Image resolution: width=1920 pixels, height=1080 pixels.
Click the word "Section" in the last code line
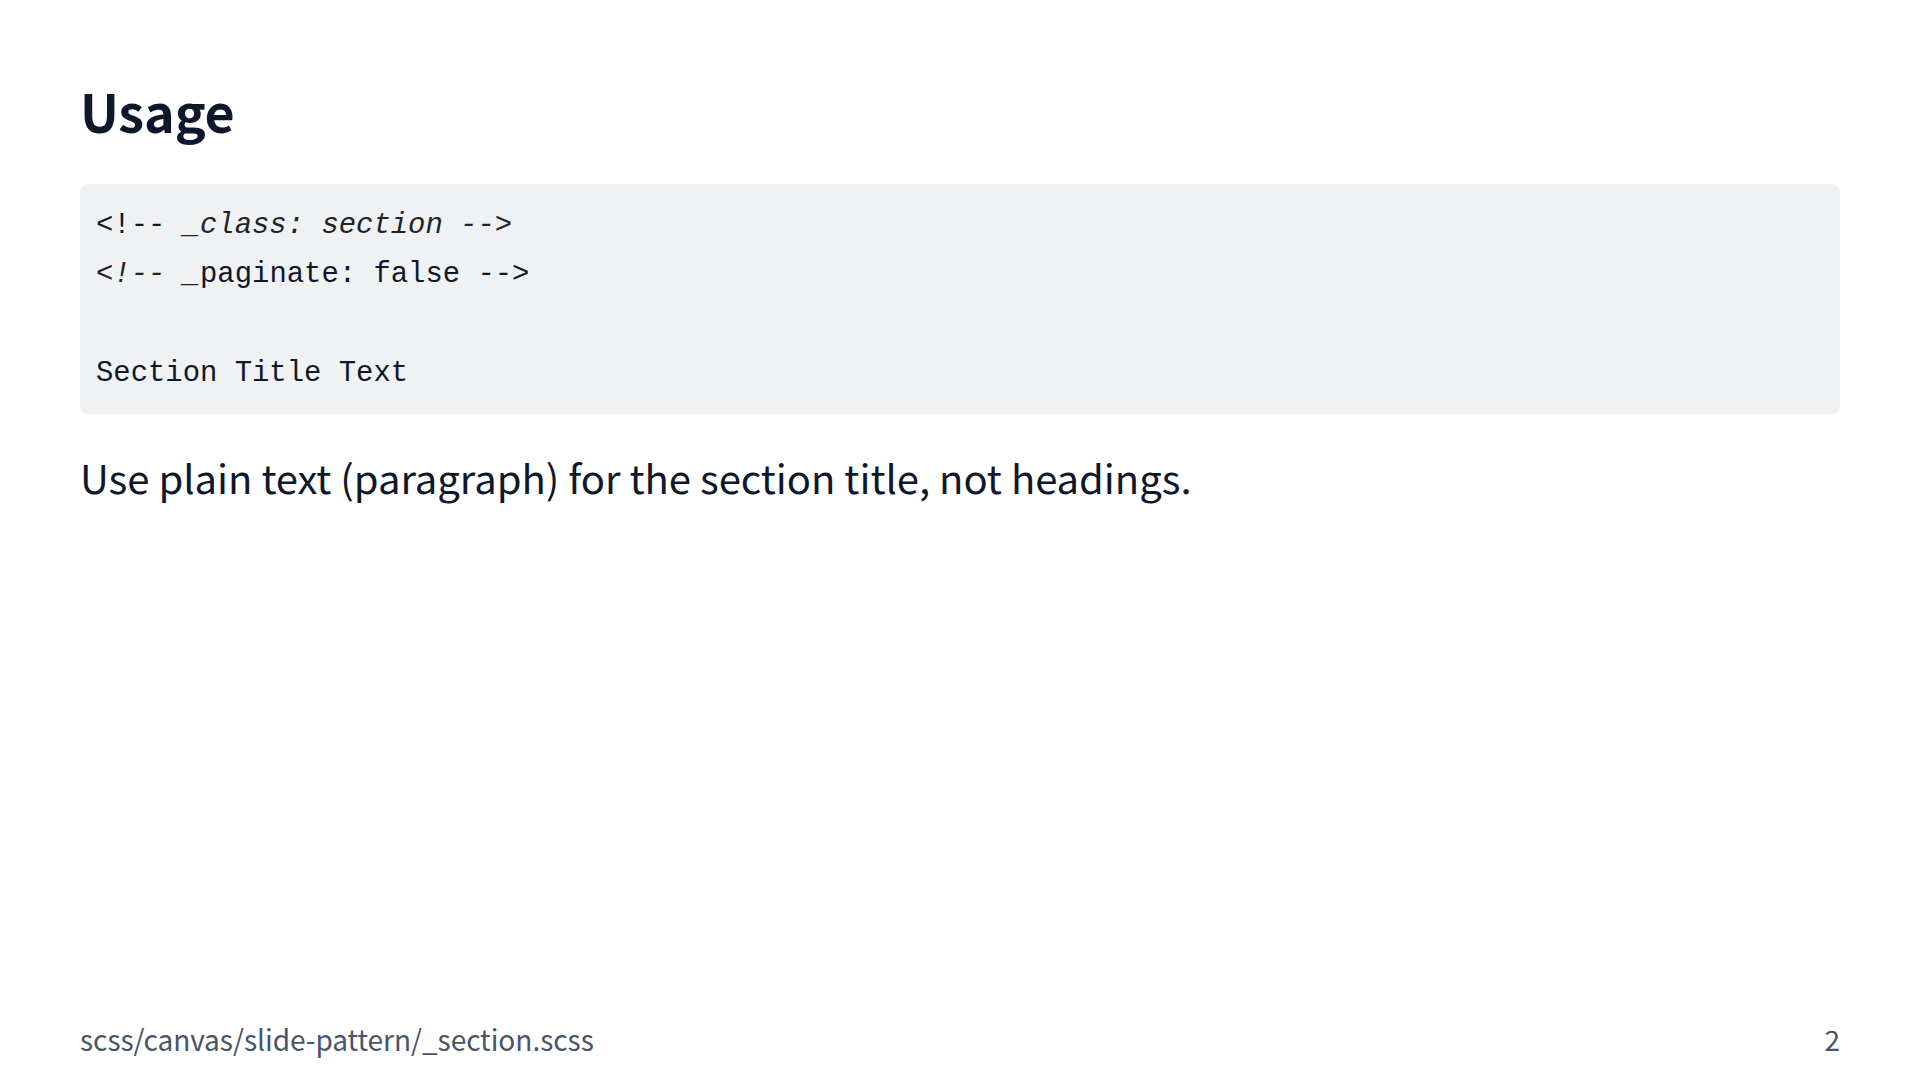coord(156,372)
